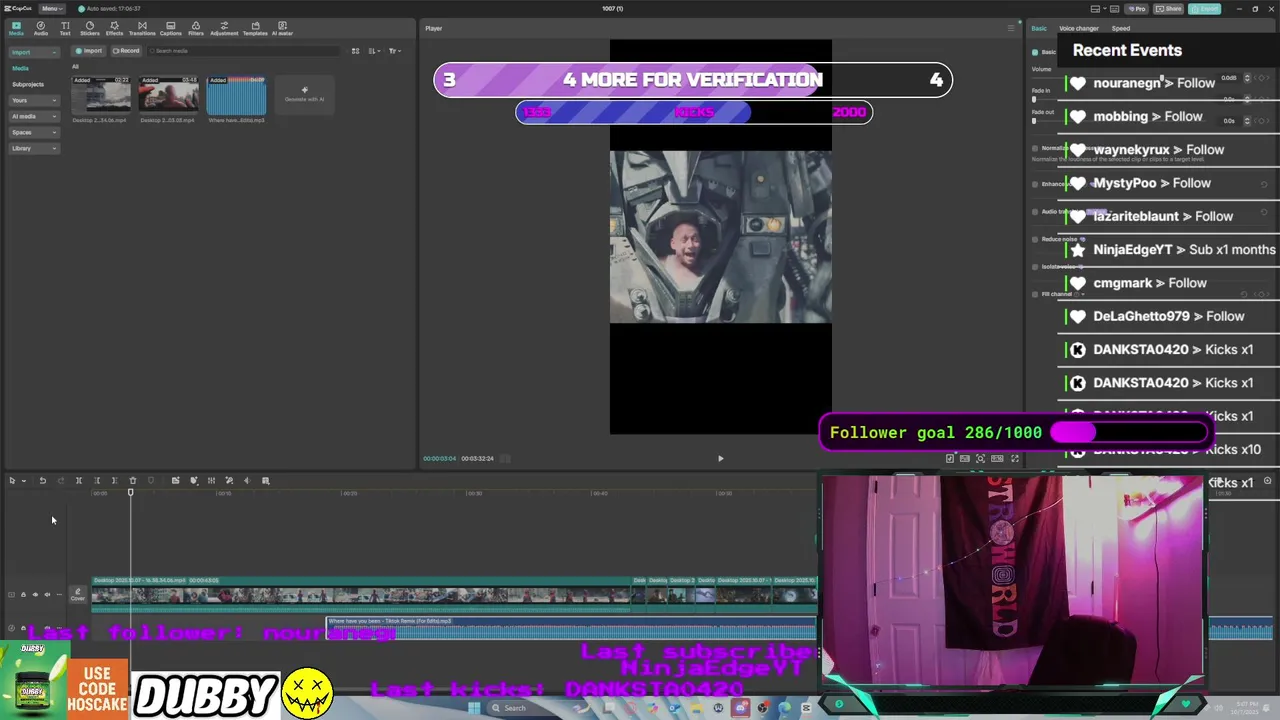The width and height of the screenshot is (1280, 720).
Task: Open the layout dropdown in title bar
Action: click(x=1105, y=9)
